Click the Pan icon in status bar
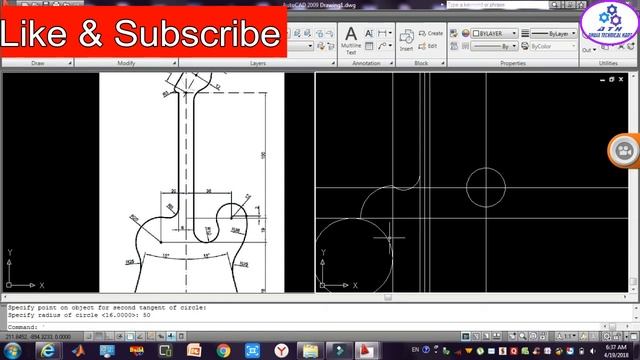640x360 pixels. (512, 336)
